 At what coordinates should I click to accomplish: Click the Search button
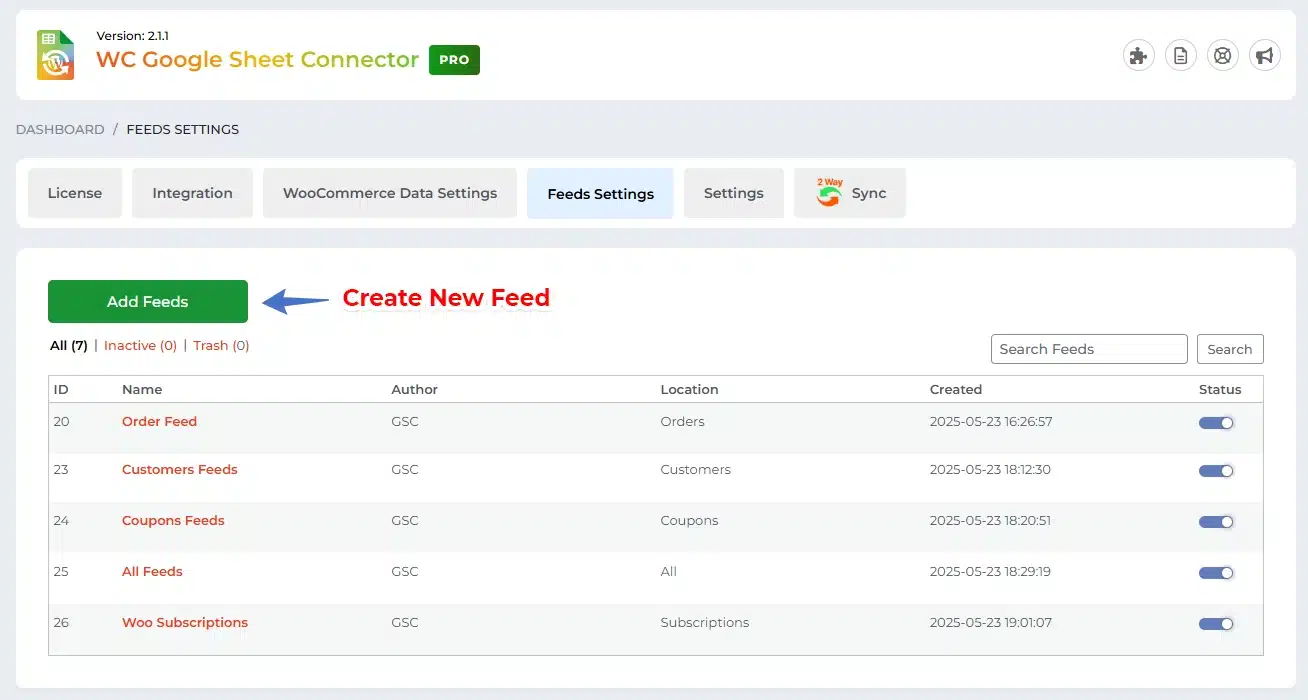click(x=1229, y=349)
